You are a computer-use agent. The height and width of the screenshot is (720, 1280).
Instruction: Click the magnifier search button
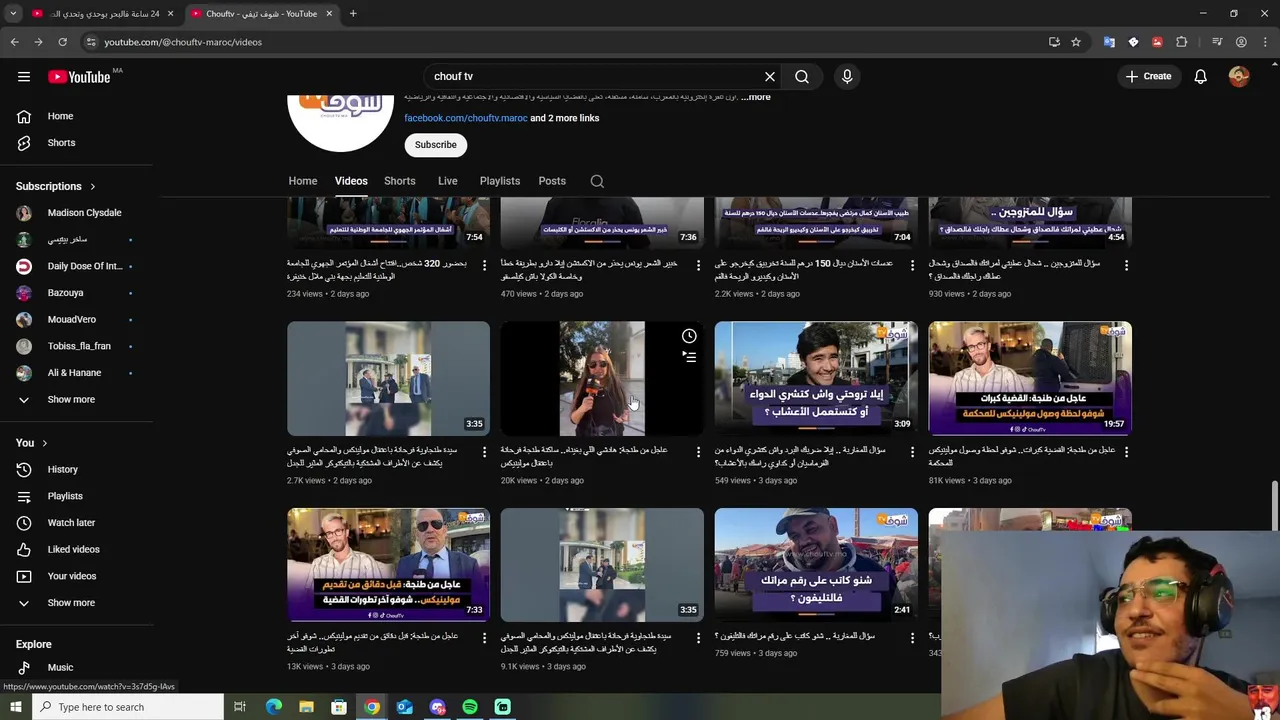[x=802, y=76]
